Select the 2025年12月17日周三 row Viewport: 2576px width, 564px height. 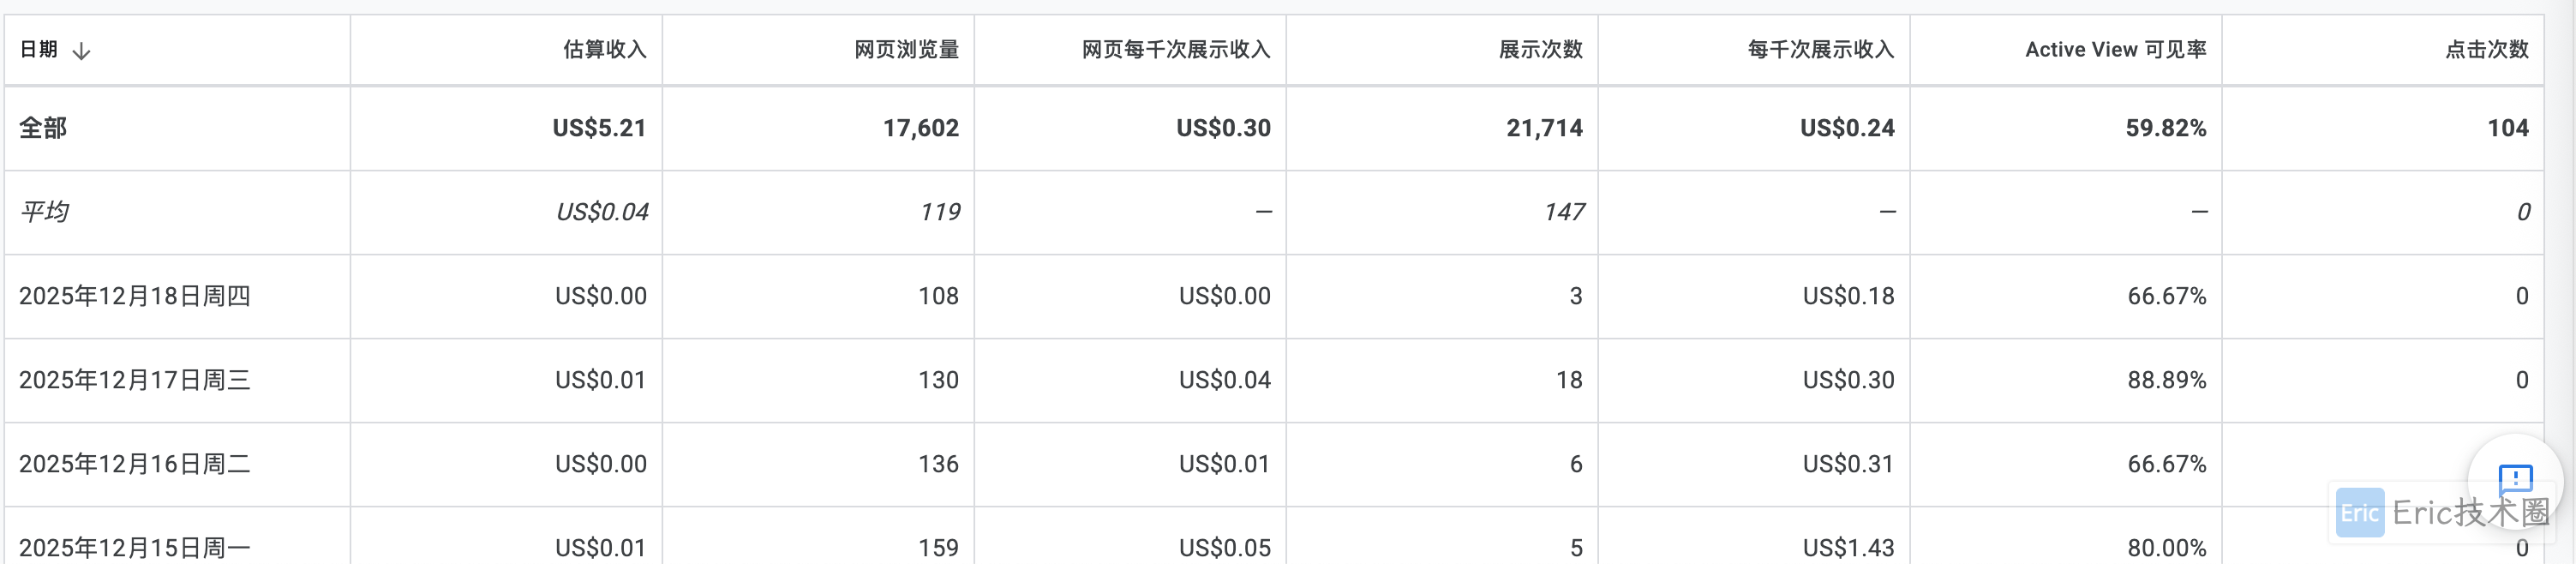(x=135, y=380)
